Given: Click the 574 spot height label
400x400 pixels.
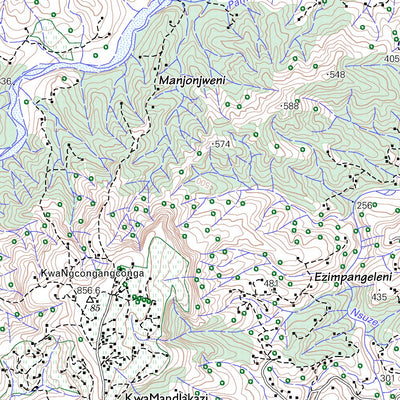Looking at the screenshot, I should click(222, 144).
